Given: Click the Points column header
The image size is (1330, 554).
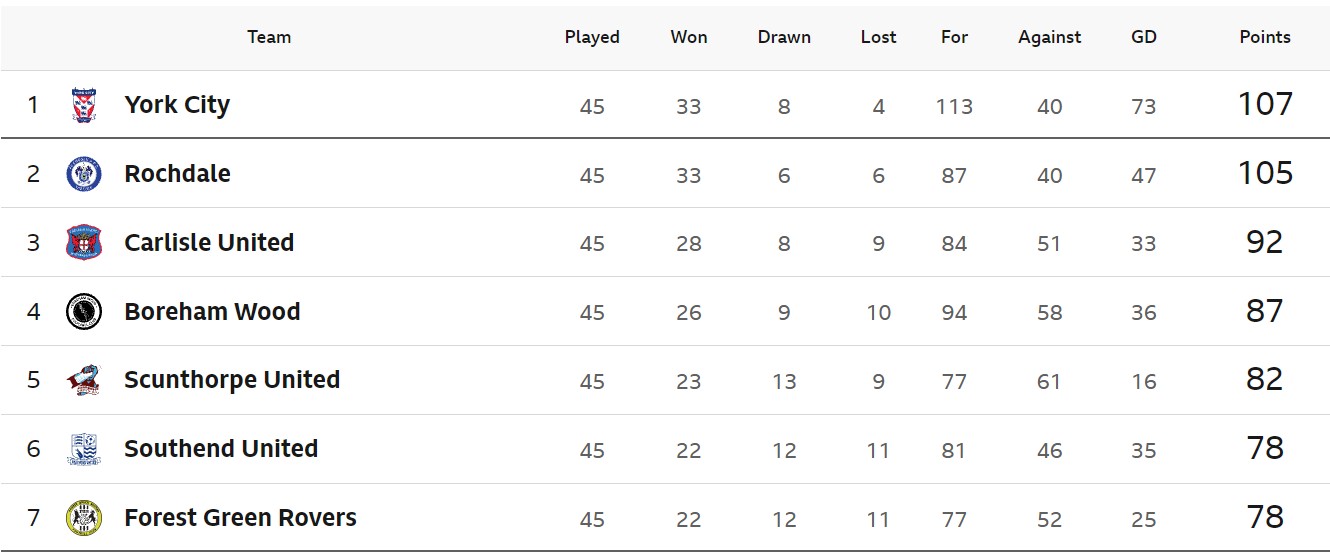Looking at the screenshot, I should click(1264, 37).
